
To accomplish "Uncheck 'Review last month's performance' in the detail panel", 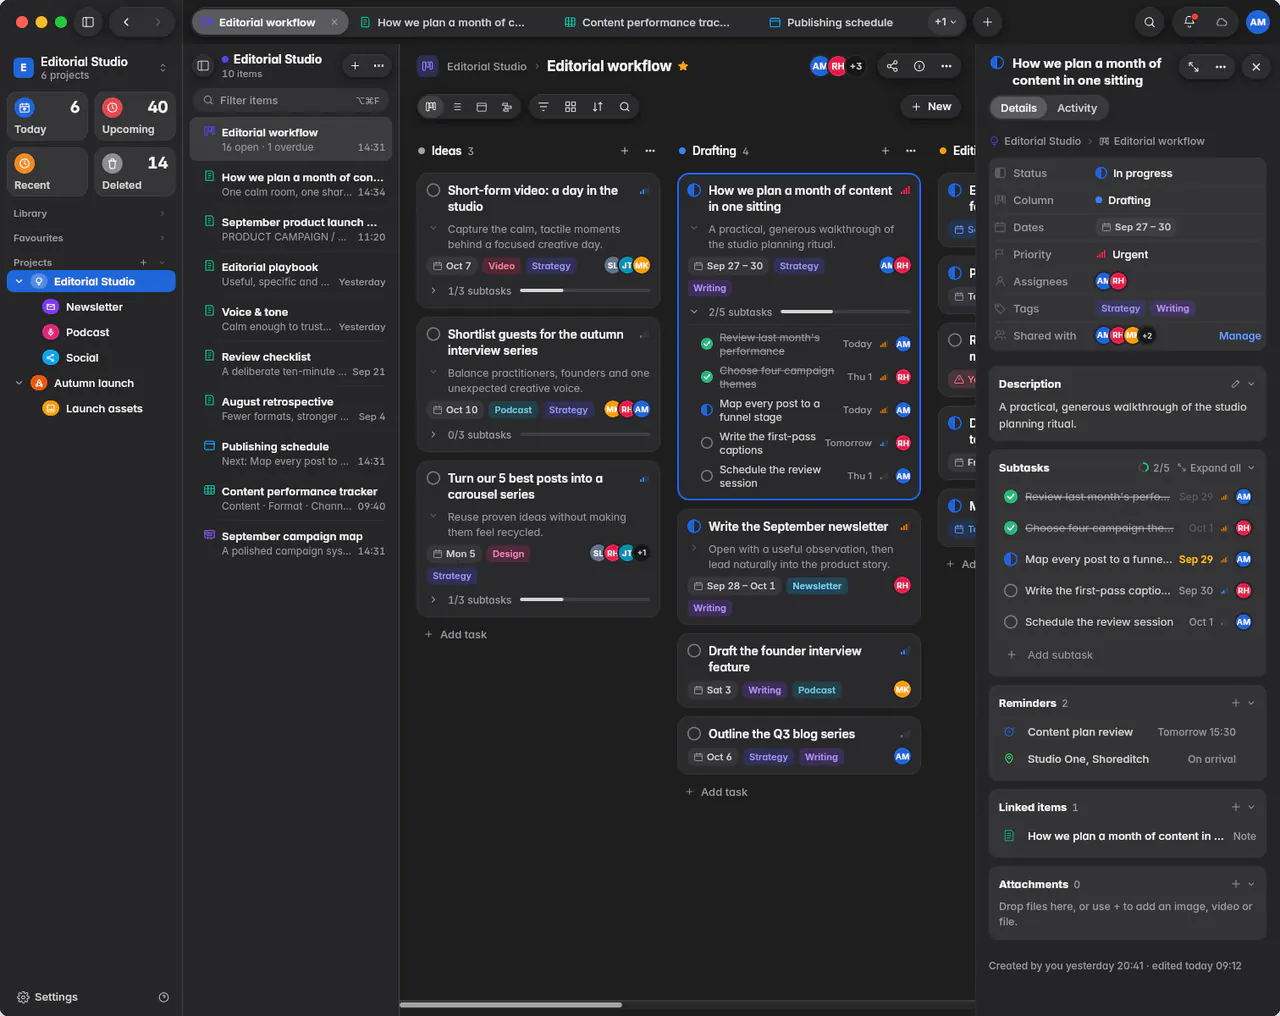I will point(1010,497).
